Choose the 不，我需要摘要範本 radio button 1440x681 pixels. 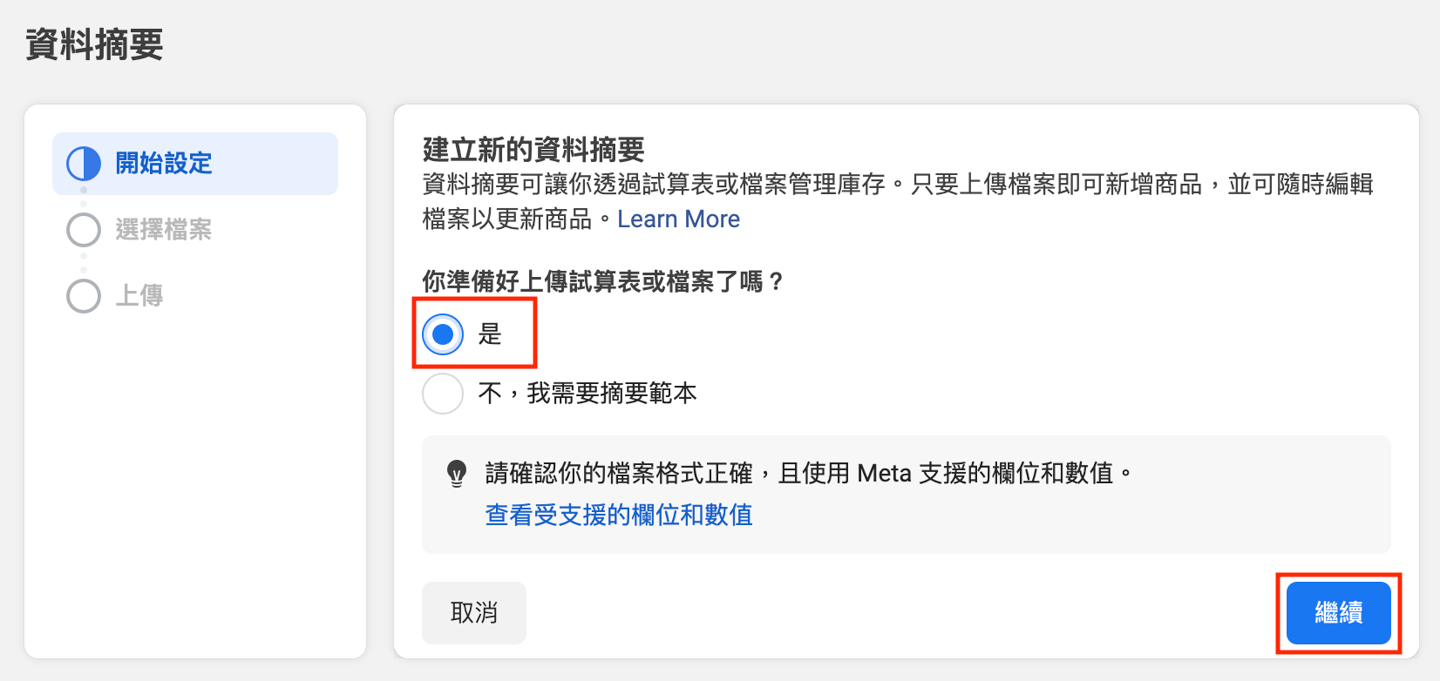443,394
